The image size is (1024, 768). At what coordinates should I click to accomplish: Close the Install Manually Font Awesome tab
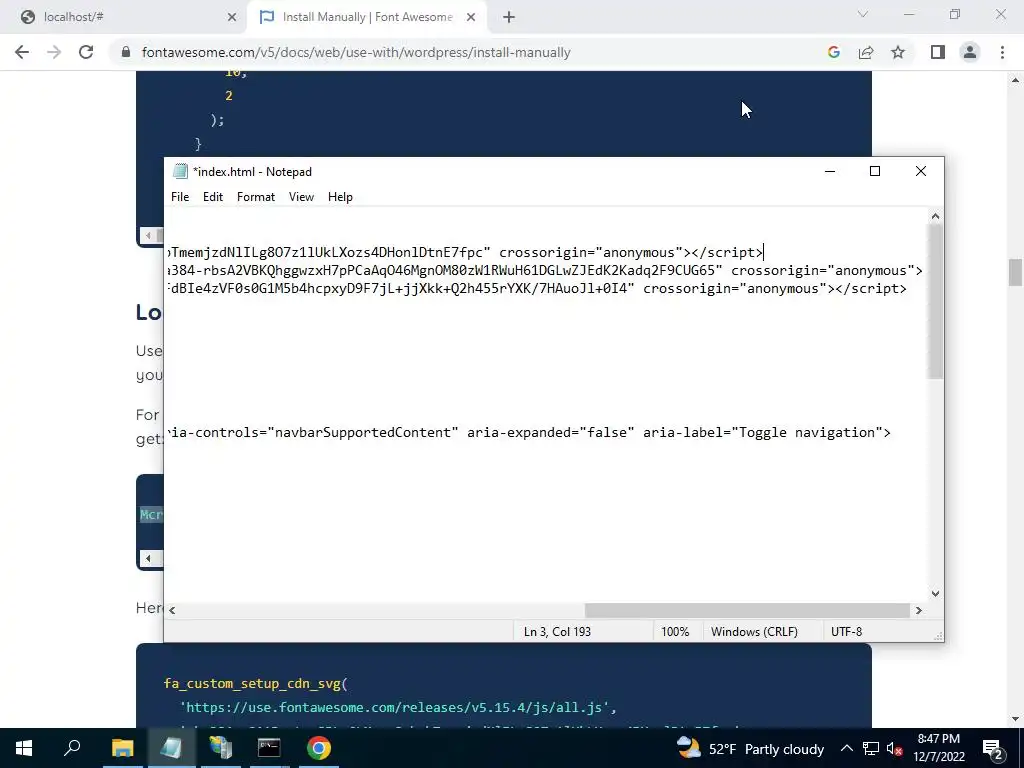[x=471, y=17]
